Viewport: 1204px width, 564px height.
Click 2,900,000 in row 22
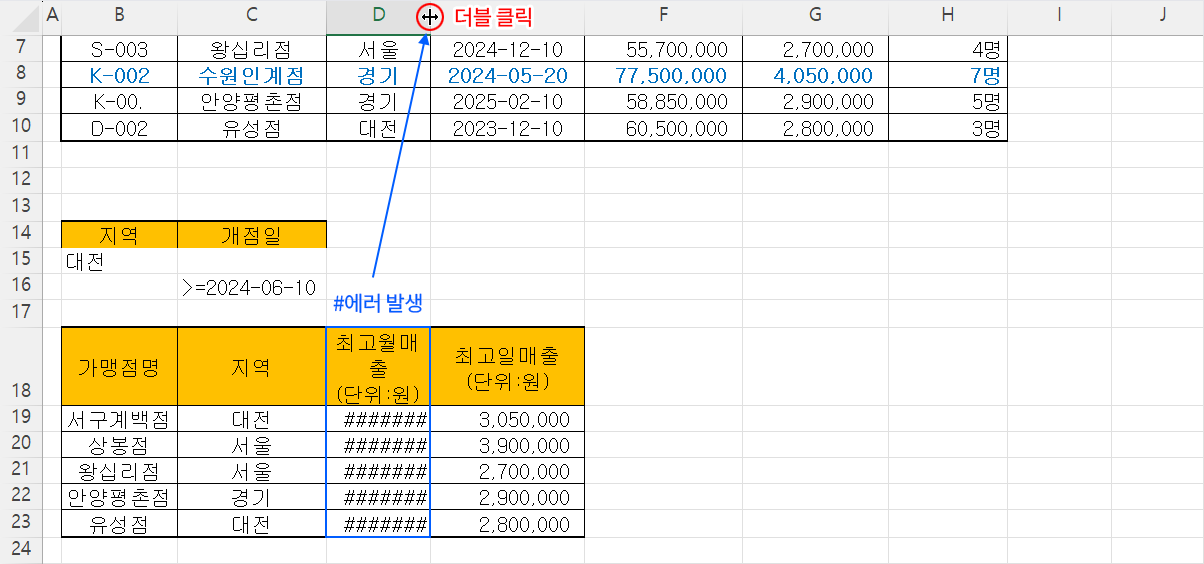tap(508, 497)
